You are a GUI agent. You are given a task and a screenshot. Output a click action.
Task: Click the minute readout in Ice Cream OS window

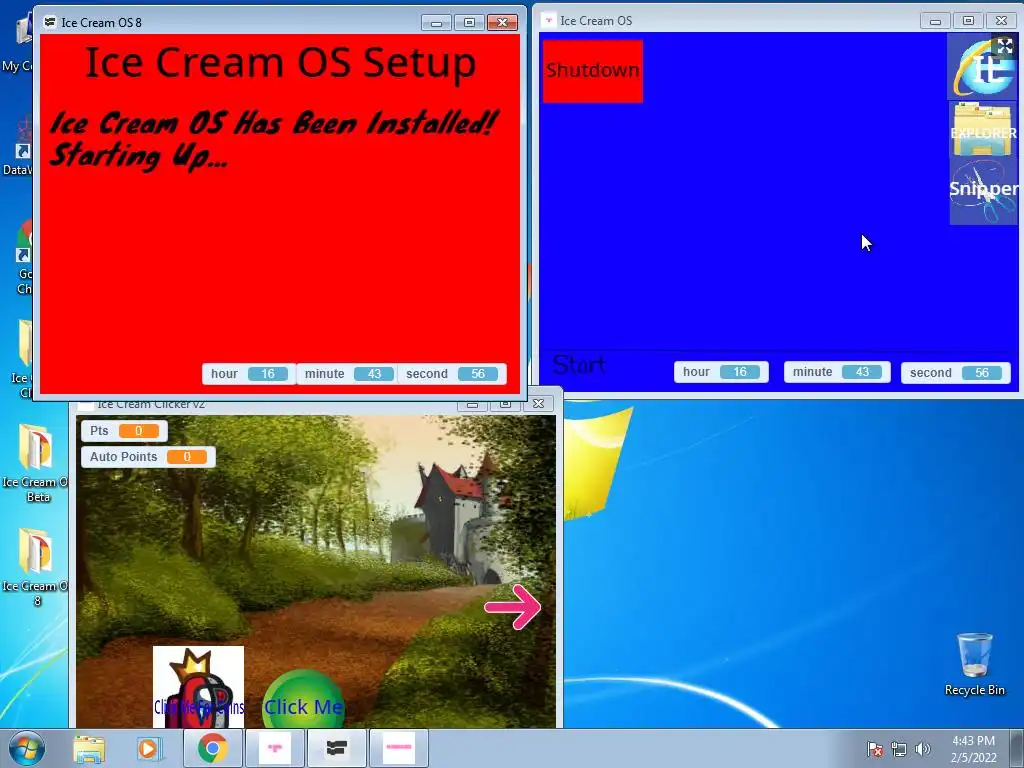pos(837,372)
